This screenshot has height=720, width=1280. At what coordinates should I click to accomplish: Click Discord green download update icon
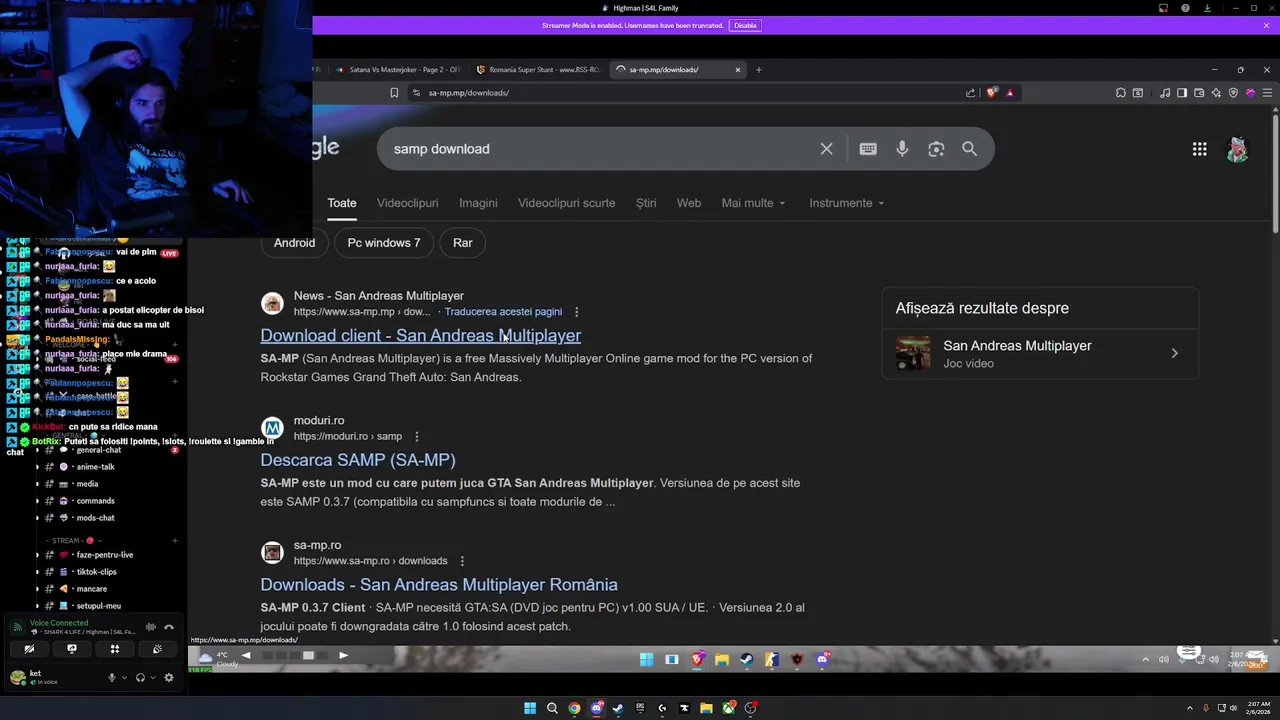pos(1207,8)
